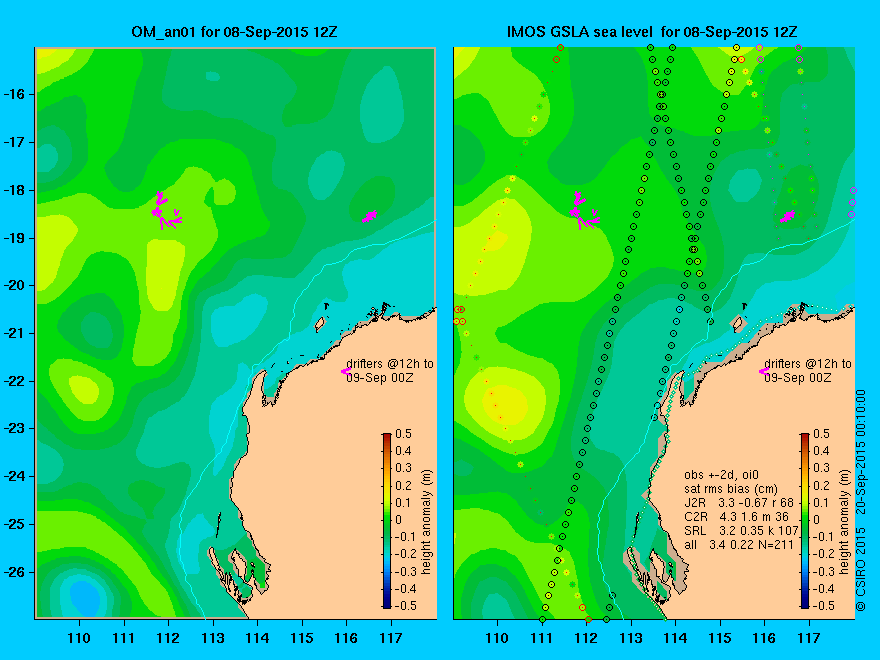Click the 'height anomaly (m)' label on left colorbar
This screenshot has height=660, width=880.
tap(427, 522)
